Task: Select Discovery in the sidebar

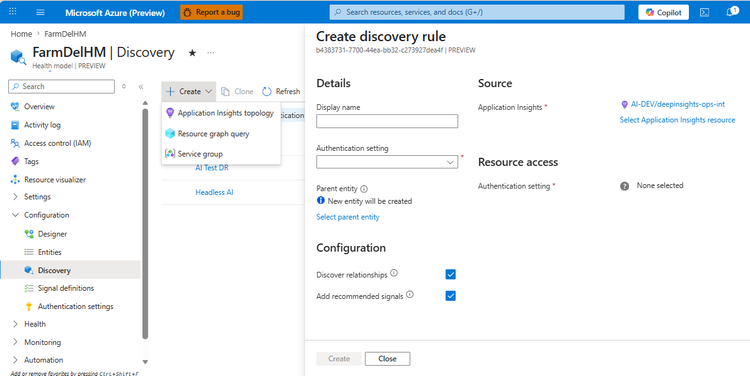Action: click(x=70, y=270)
